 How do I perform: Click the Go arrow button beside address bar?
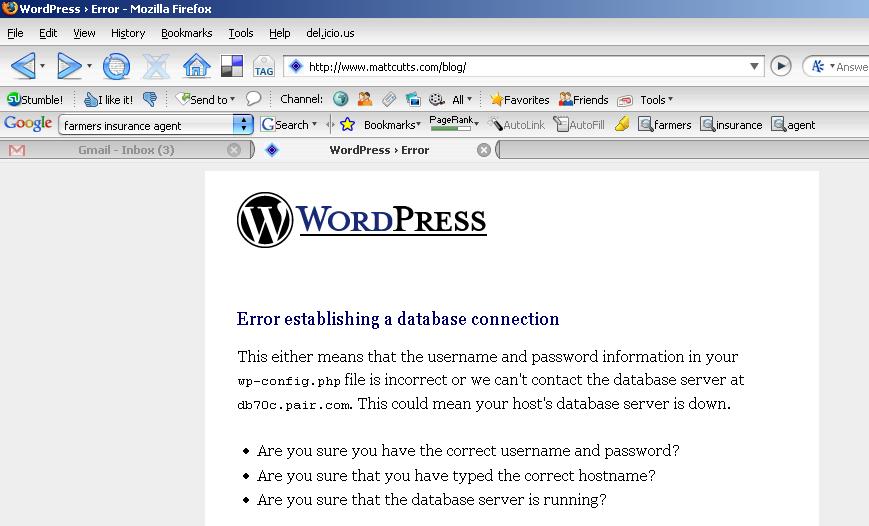(x=781, y=67)
